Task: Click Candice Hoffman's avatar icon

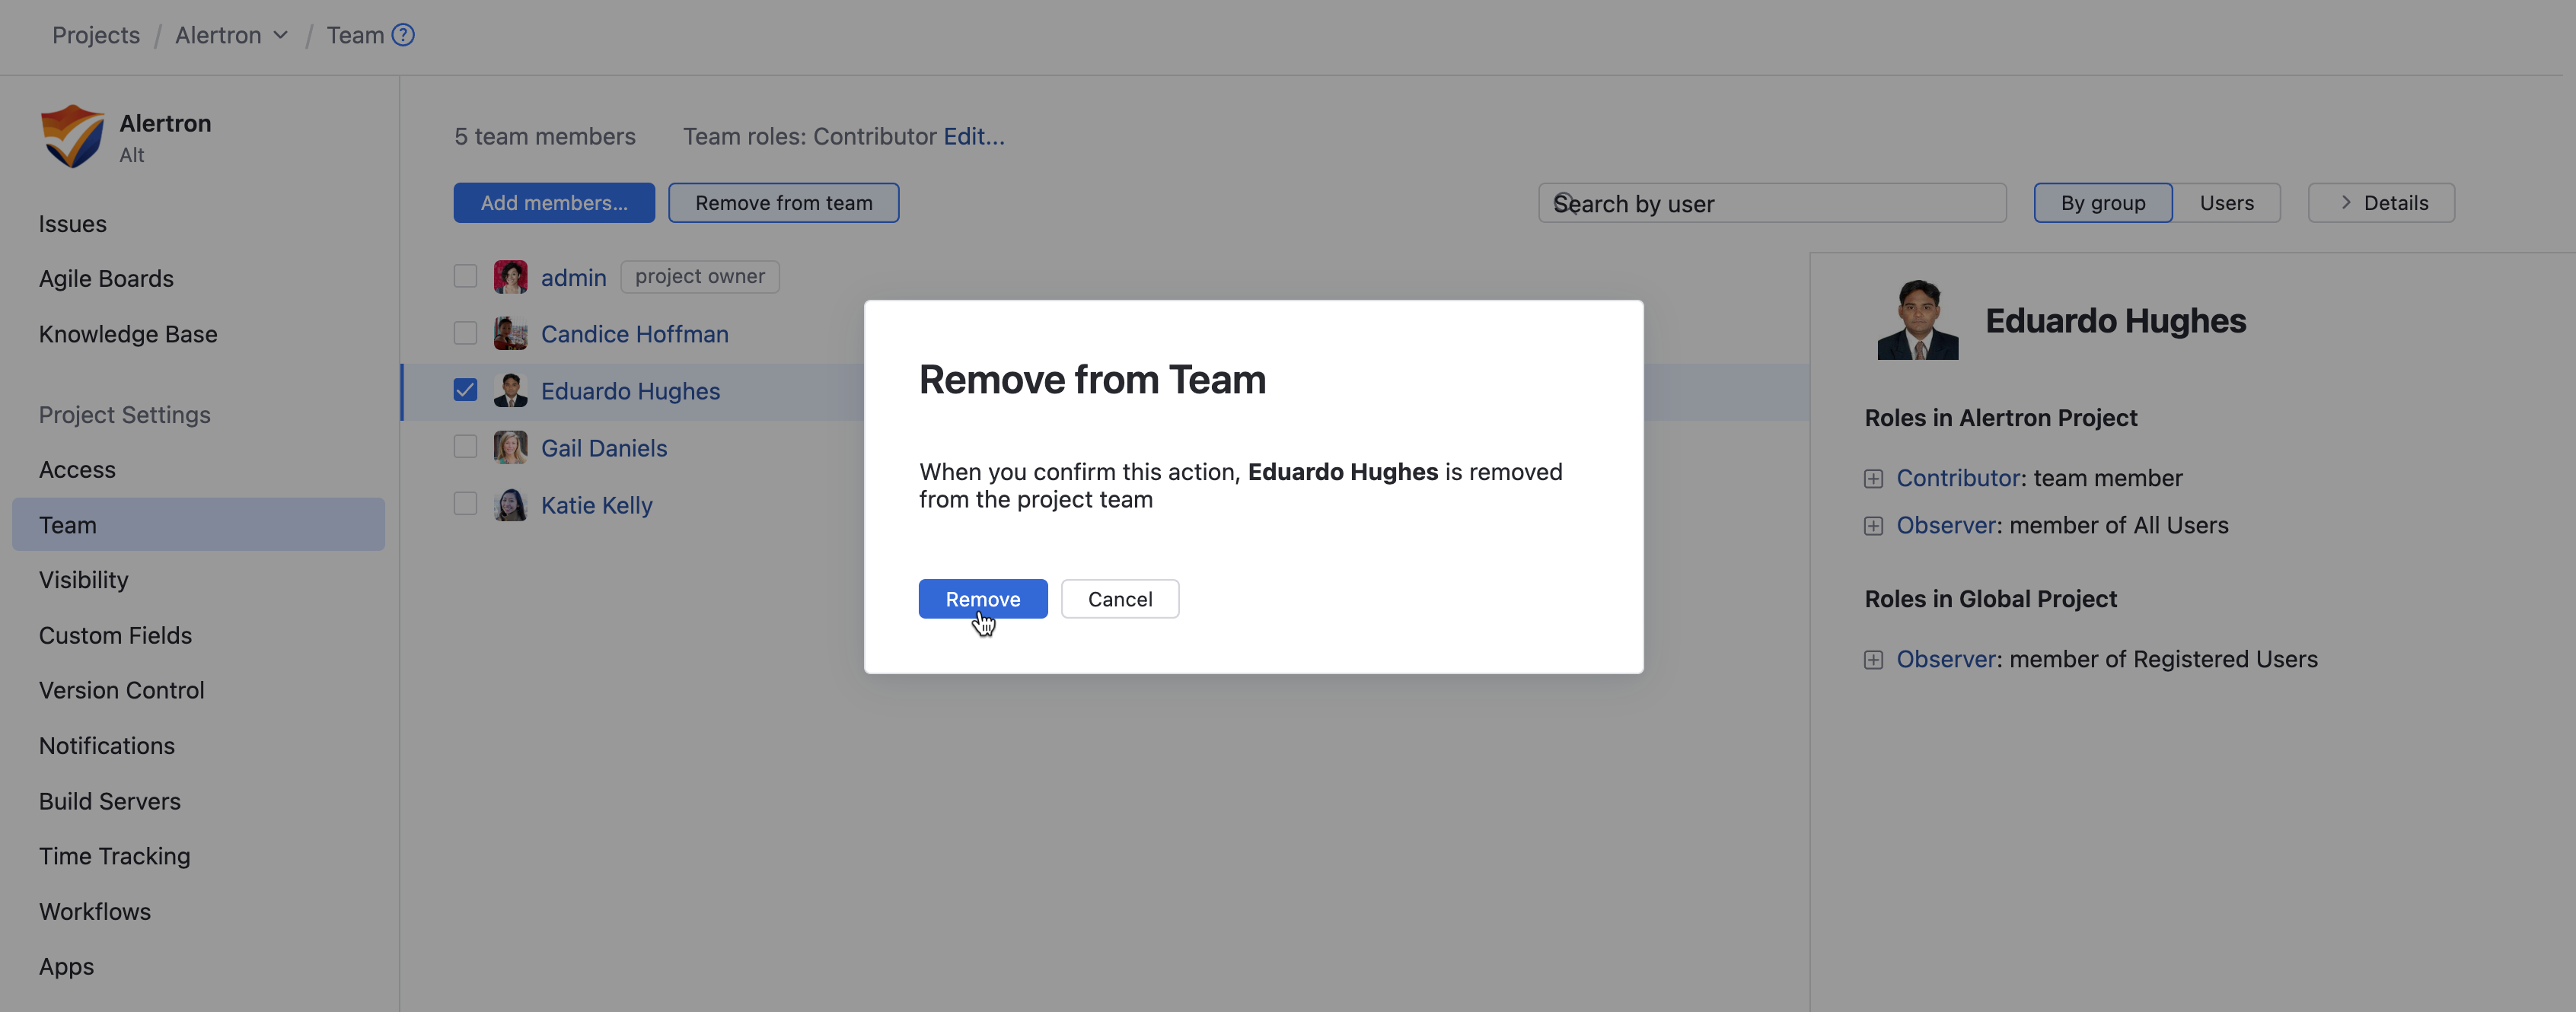Action: (510, 334)
